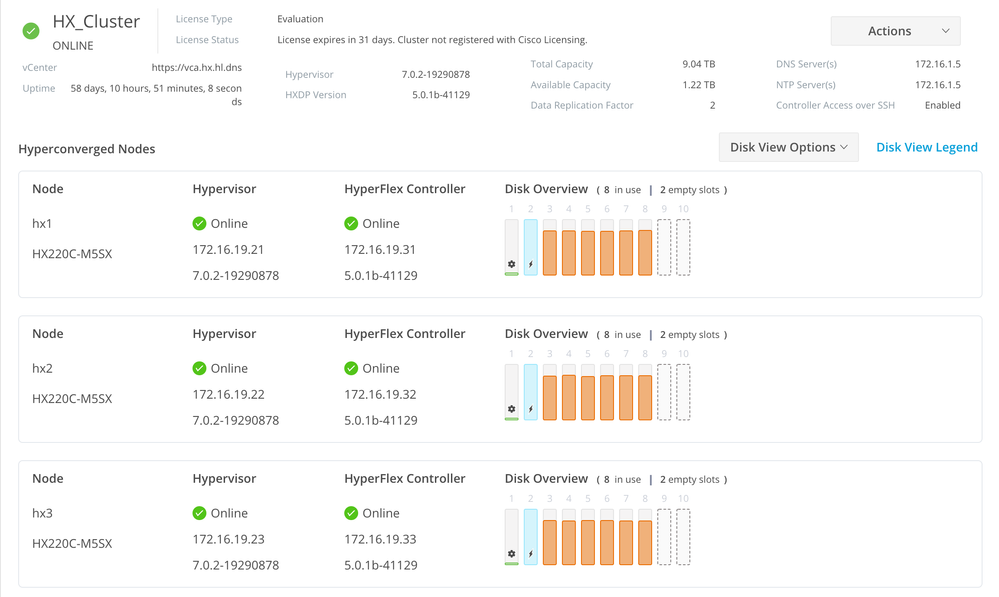Click the license expires in 31 days message
The image size is (999, 597).
[x=432, y=40]
